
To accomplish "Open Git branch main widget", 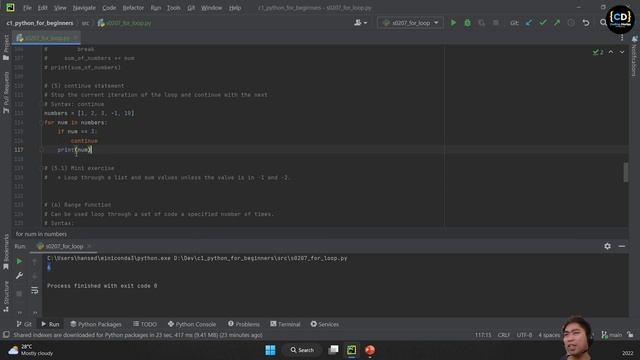I will [x=611, y=335].
